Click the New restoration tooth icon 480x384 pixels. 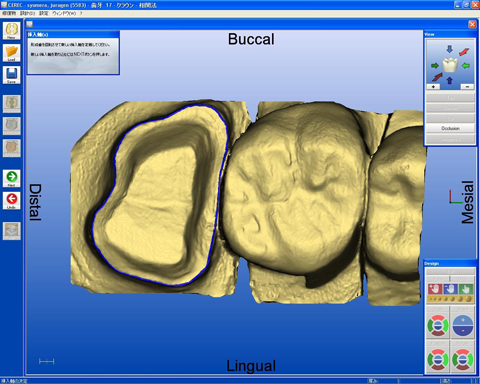click(11, 30)
